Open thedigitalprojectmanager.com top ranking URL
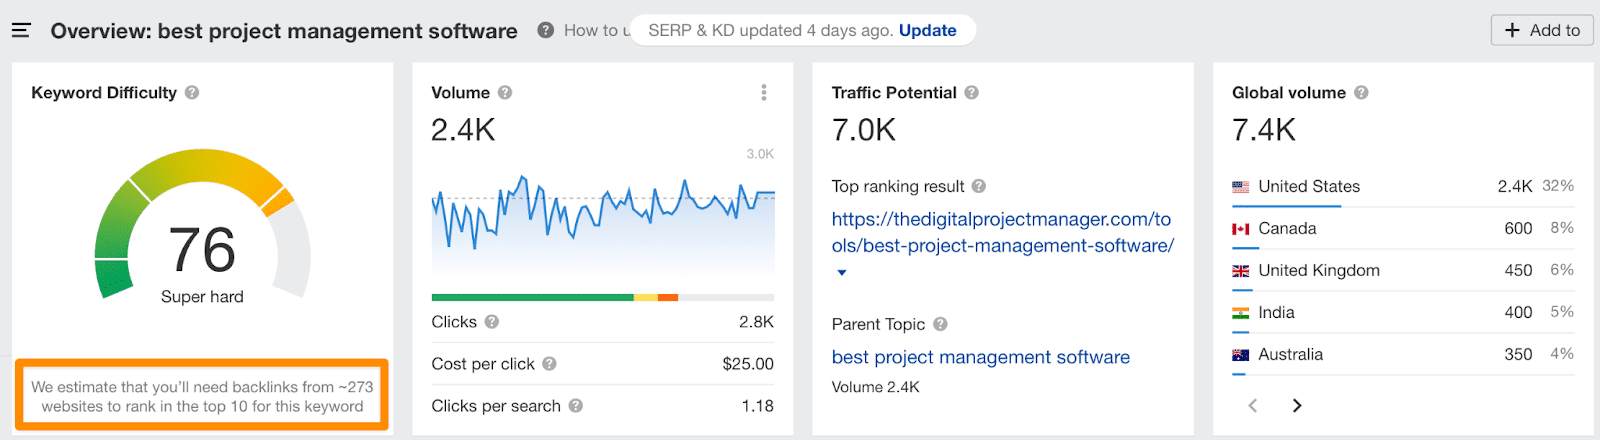The width and height of the screenshot is (1600, 440). coord(1002,232)
